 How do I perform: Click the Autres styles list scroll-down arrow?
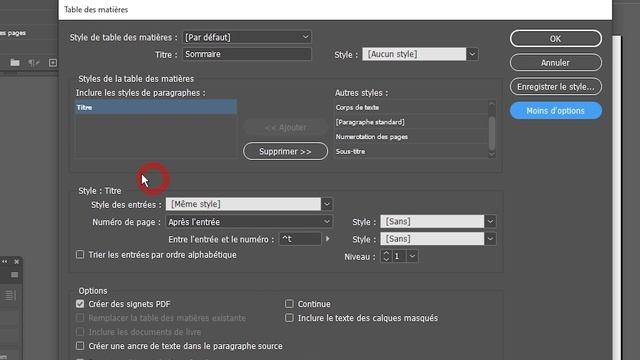492,155
